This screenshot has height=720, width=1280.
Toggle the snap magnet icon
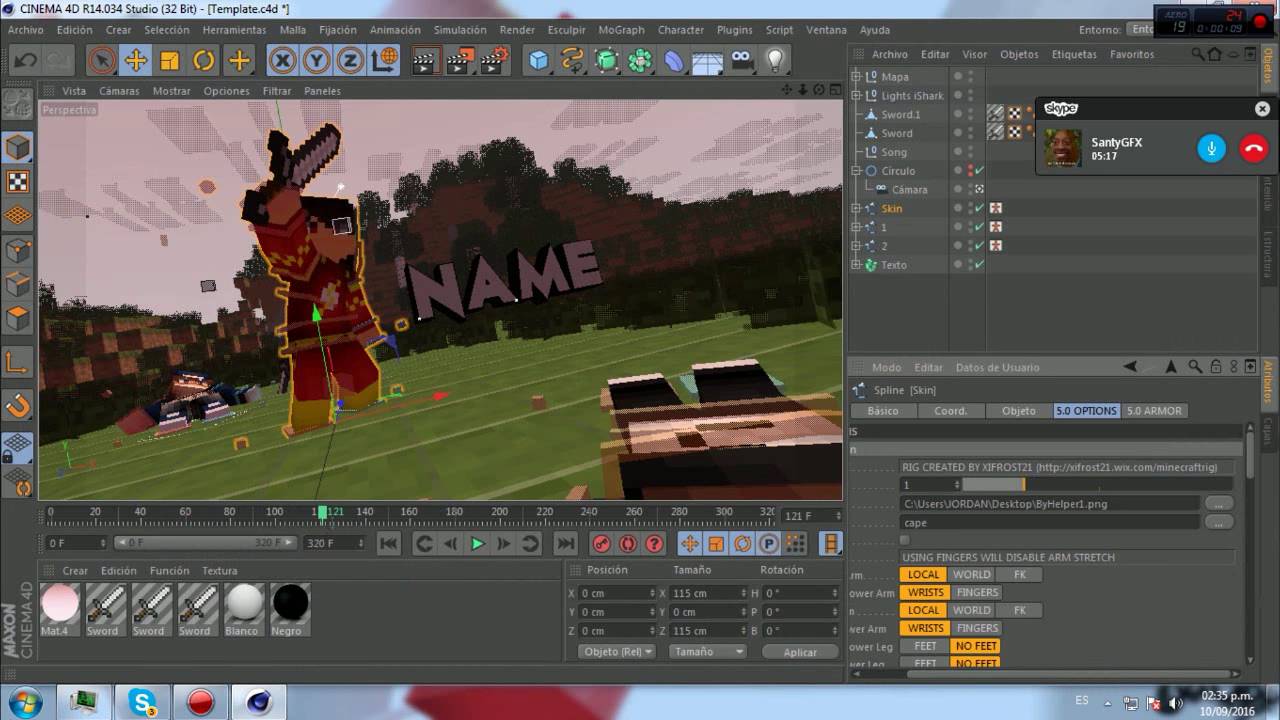pos(18,406)
